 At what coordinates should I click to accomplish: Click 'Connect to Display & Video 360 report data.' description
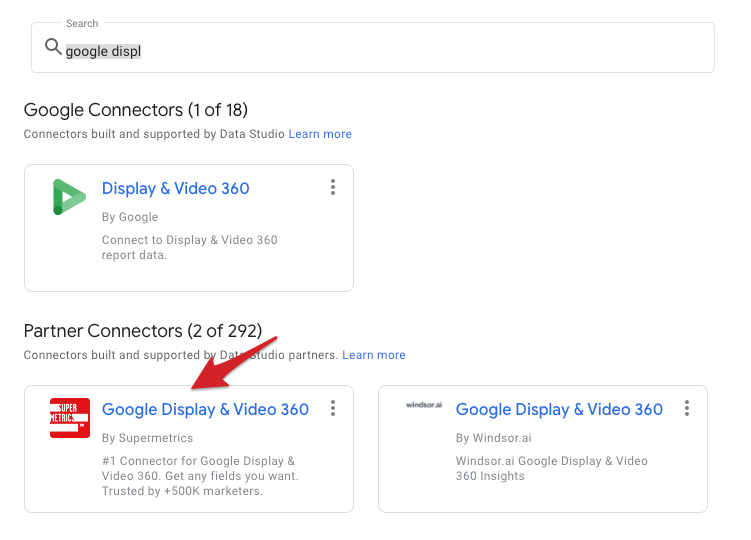tap(189, 247)
